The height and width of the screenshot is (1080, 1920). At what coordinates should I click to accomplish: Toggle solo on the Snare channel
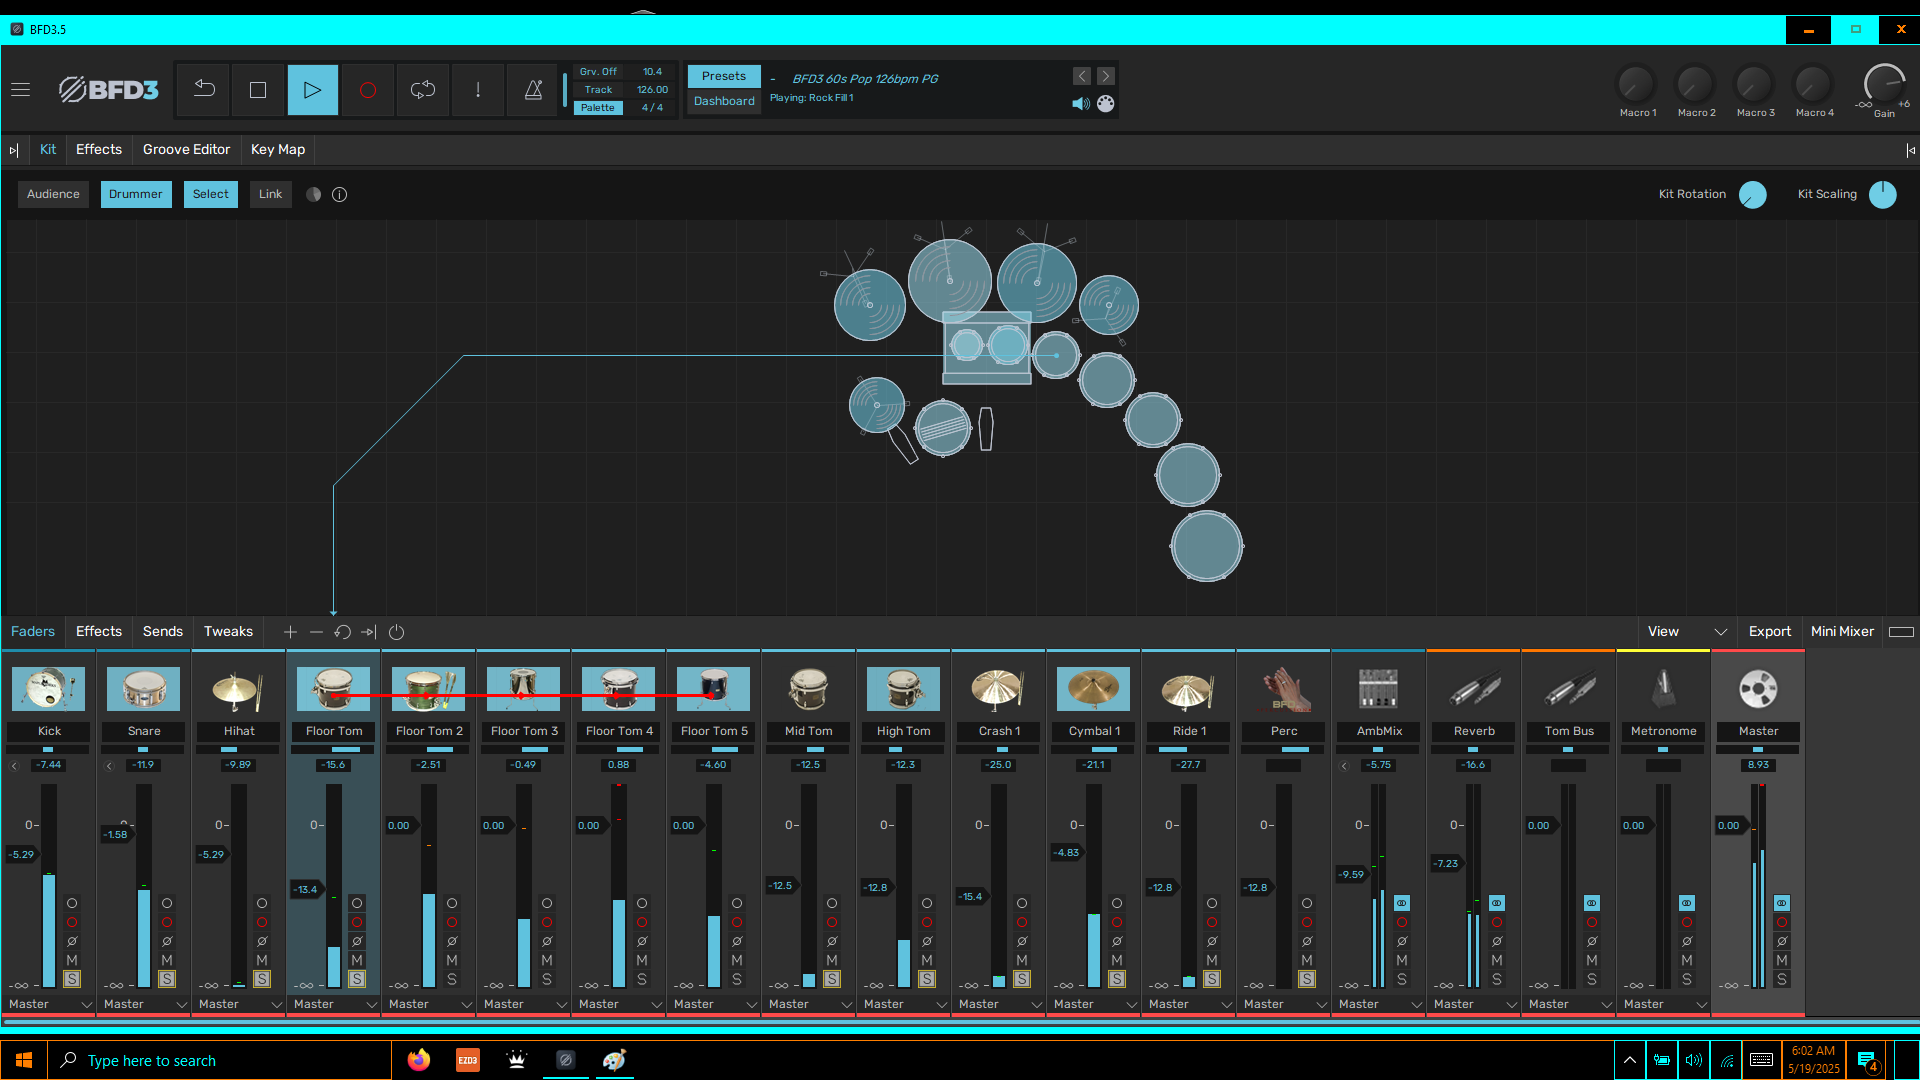(167, 979)
